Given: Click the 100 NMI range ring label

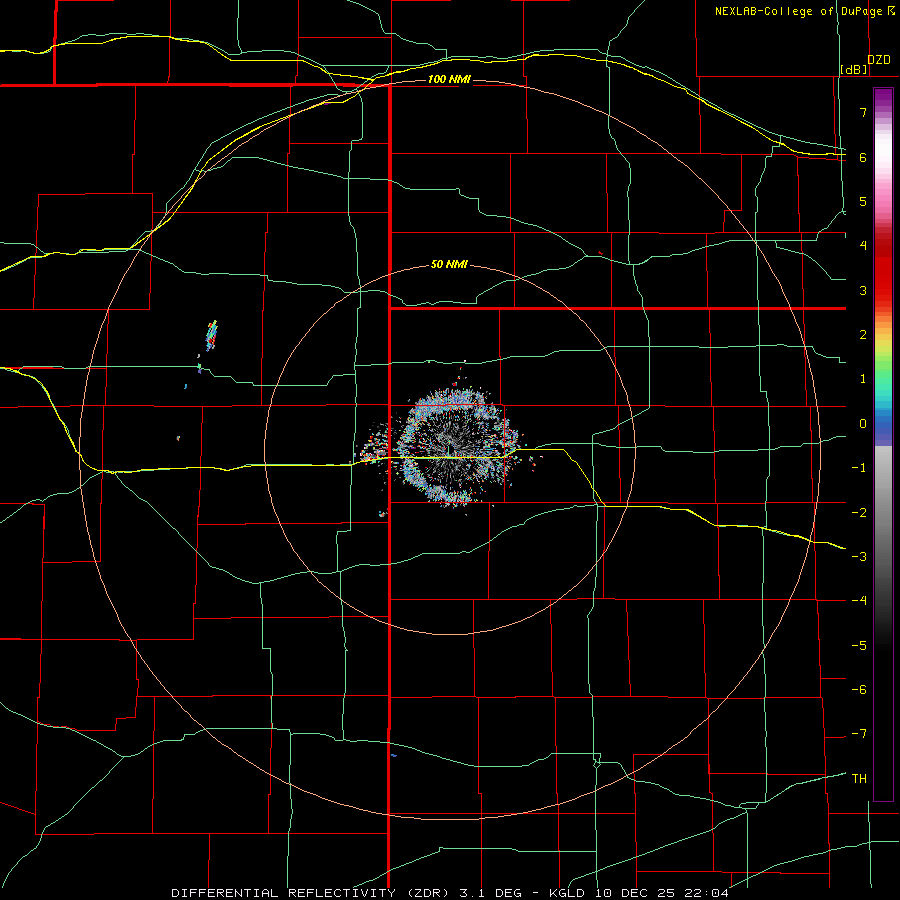Looking at the screenshot, I should click(x=449, y=79).
